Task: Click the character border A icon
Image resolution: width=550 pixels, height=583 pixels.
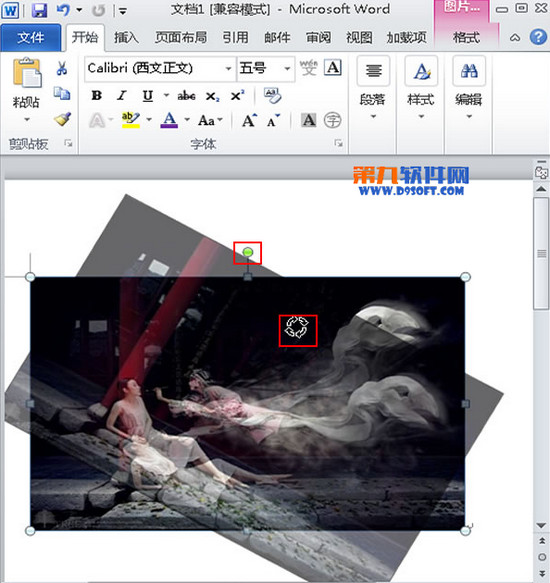Action: (x=333, y=68)
